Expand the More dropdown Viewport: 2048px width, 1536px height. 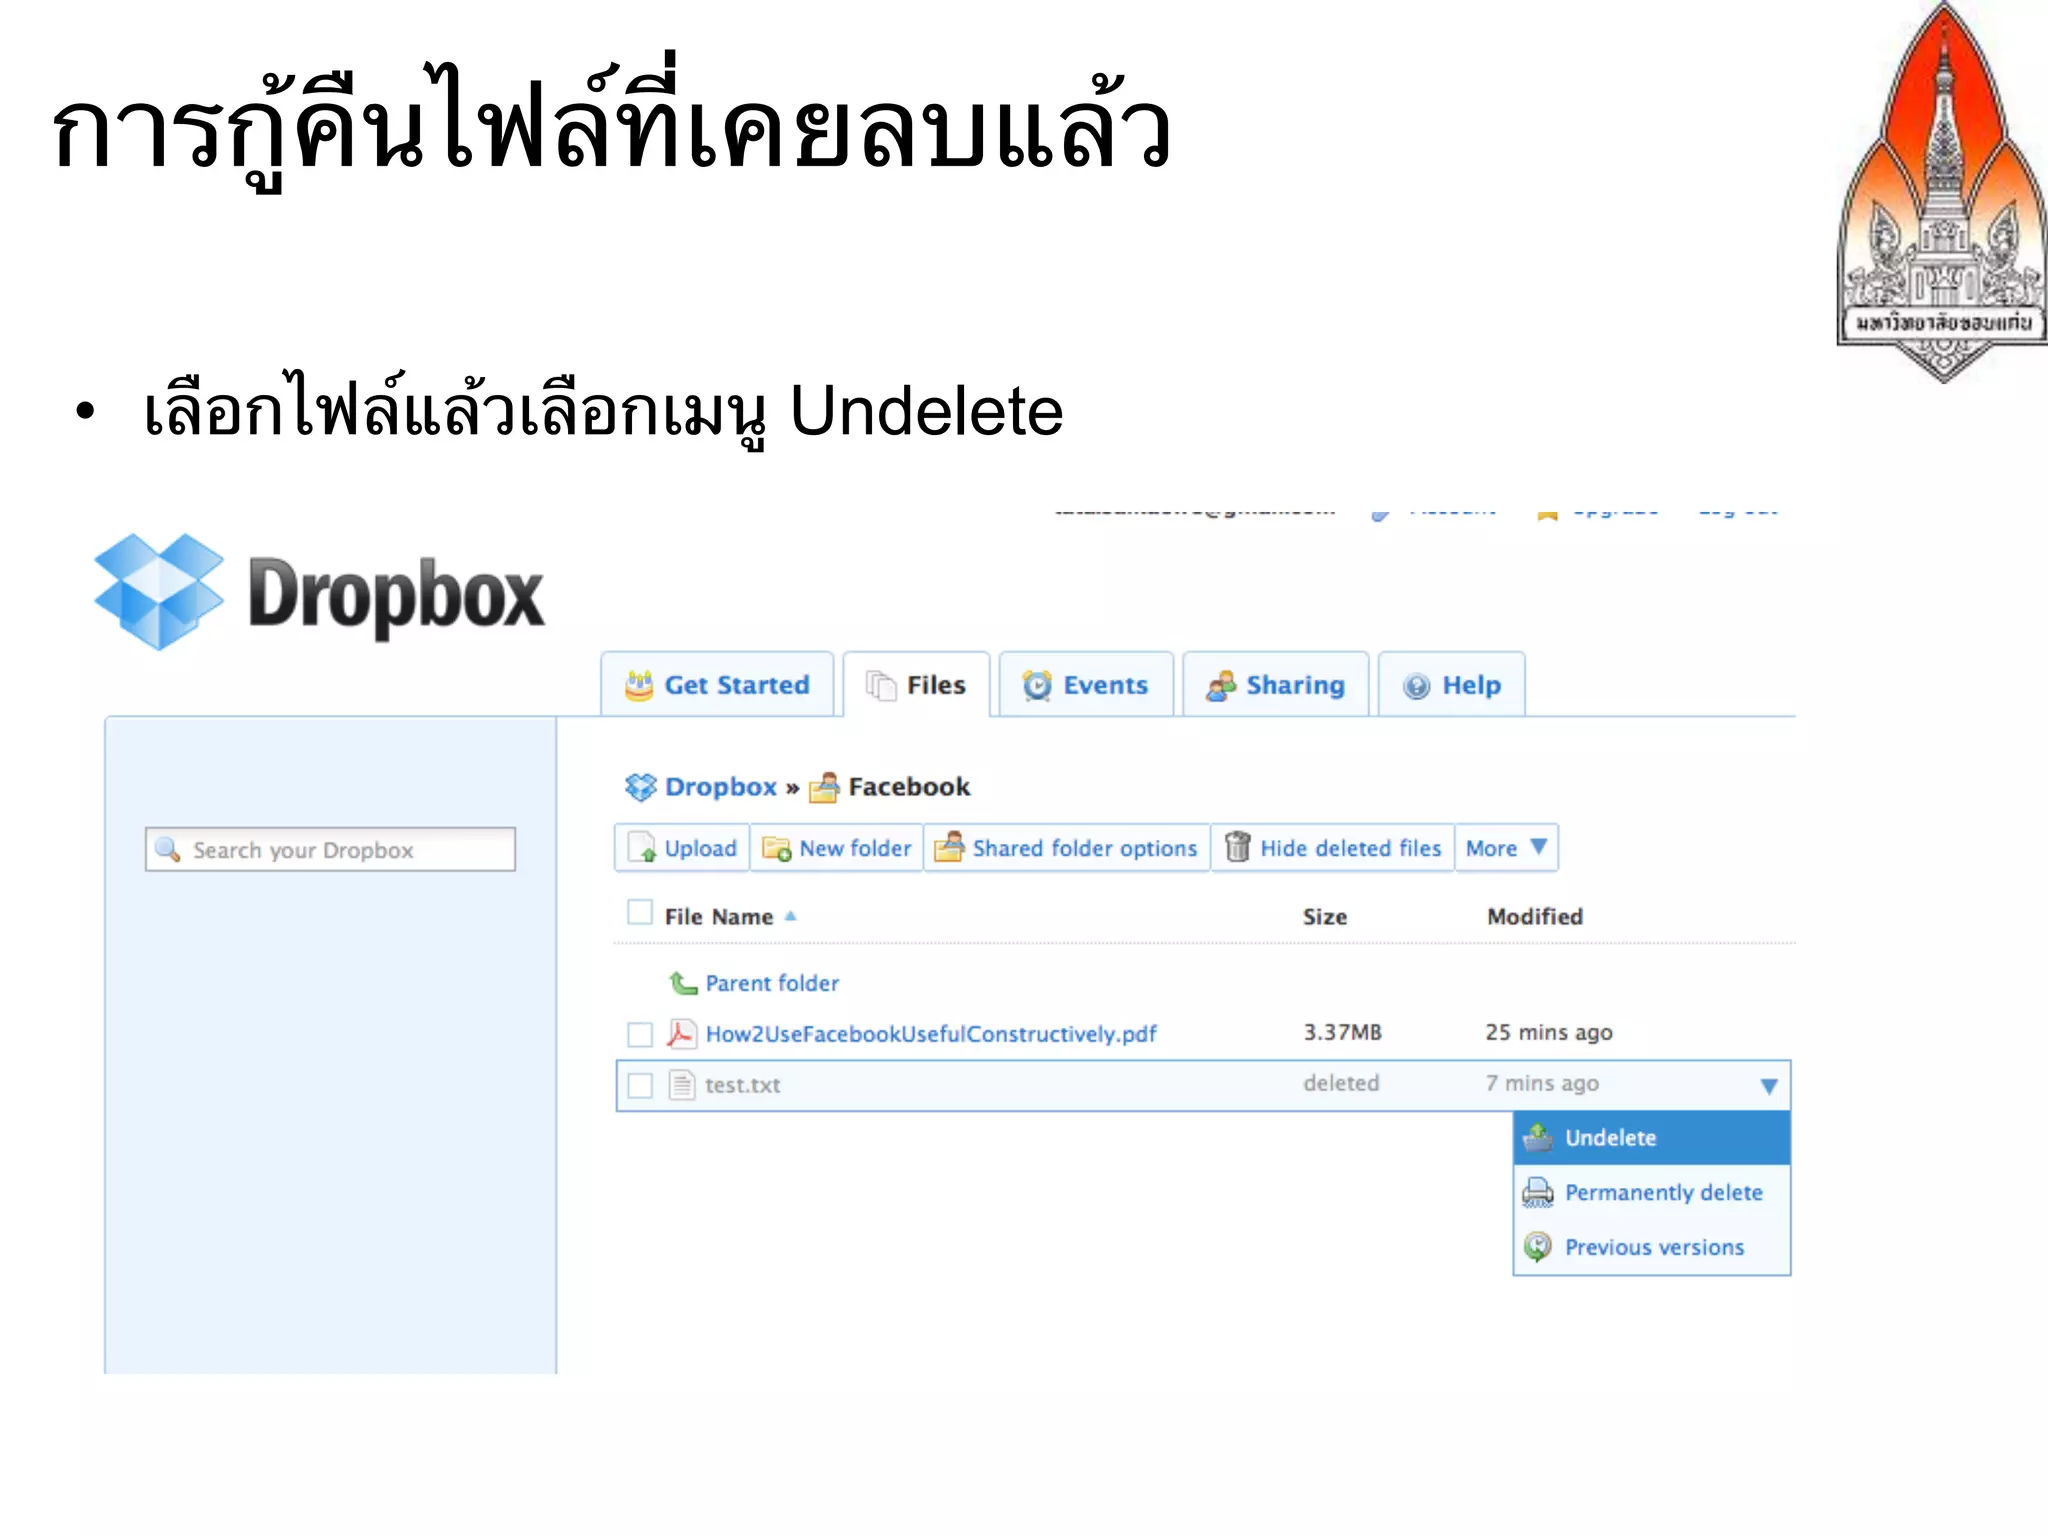(x=1506, y=848)
